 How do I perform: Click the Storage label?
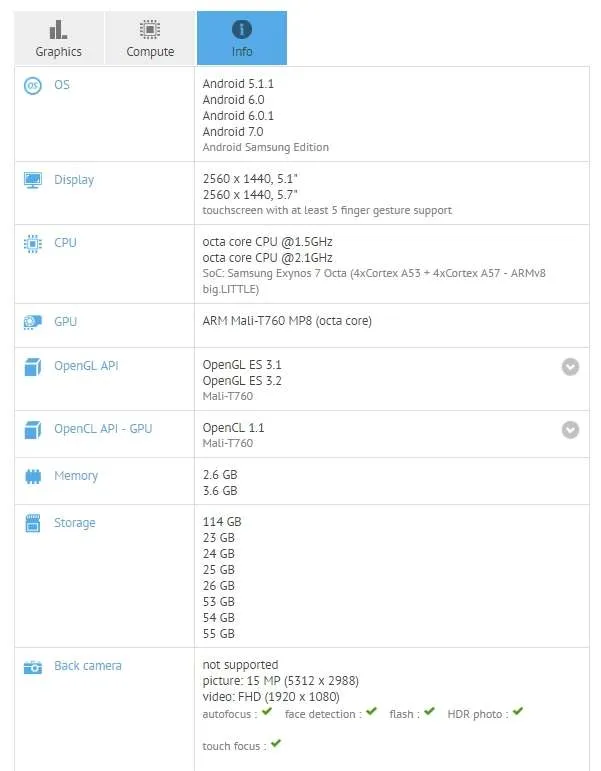(75, 523)
